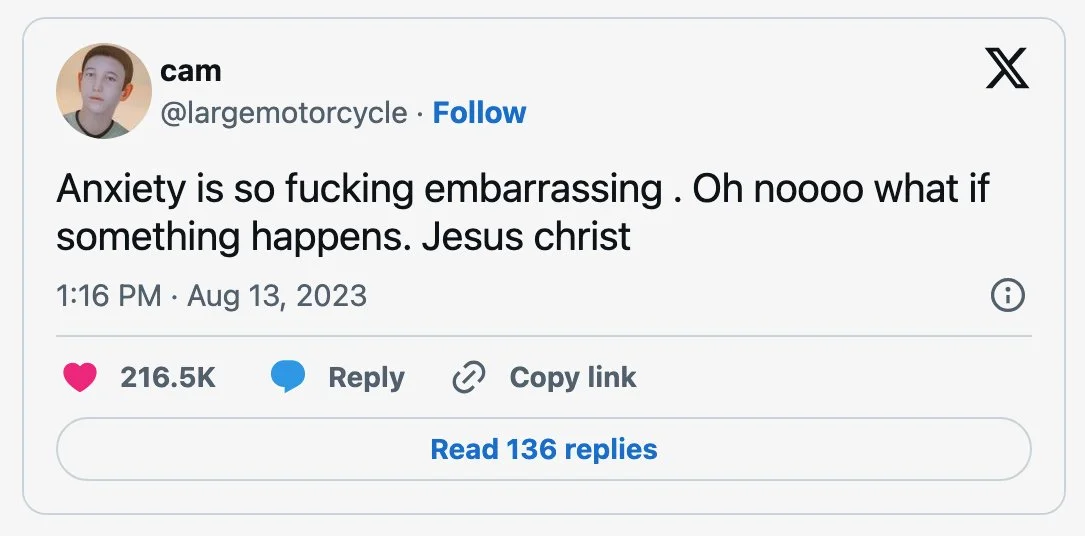Like the tweet with the heart icon

(x=80, y=377)
